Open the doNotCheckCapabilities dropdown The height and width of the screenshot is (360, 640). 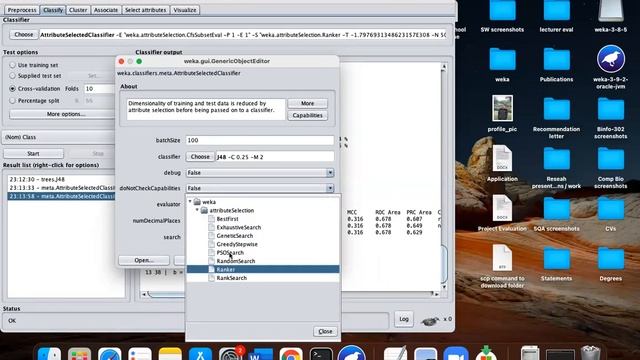tap(260, 188)
